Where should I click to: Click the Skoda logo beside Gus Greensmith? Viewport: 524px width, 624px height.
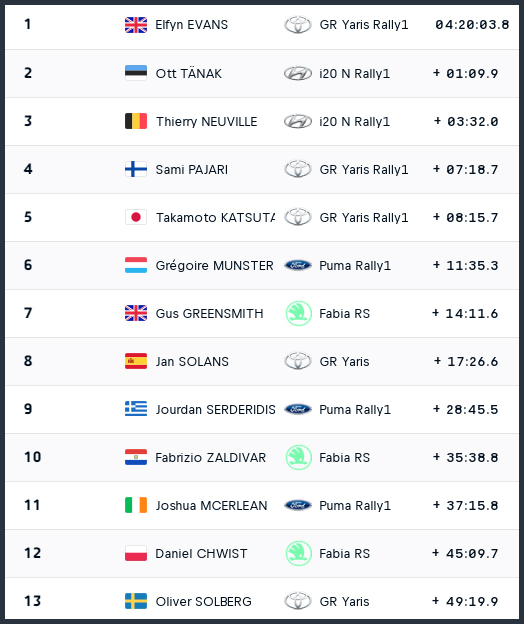coord(298,313)
